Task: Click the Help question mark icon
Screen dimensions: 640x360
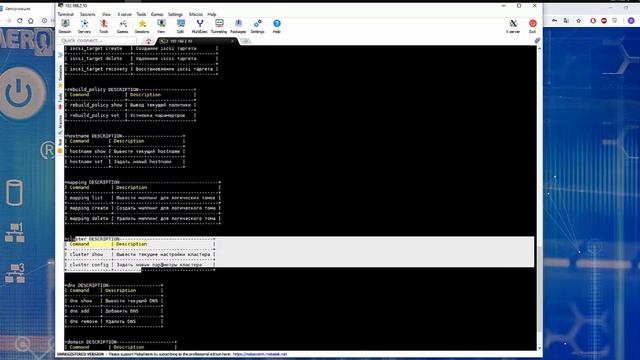Action: 277,26
